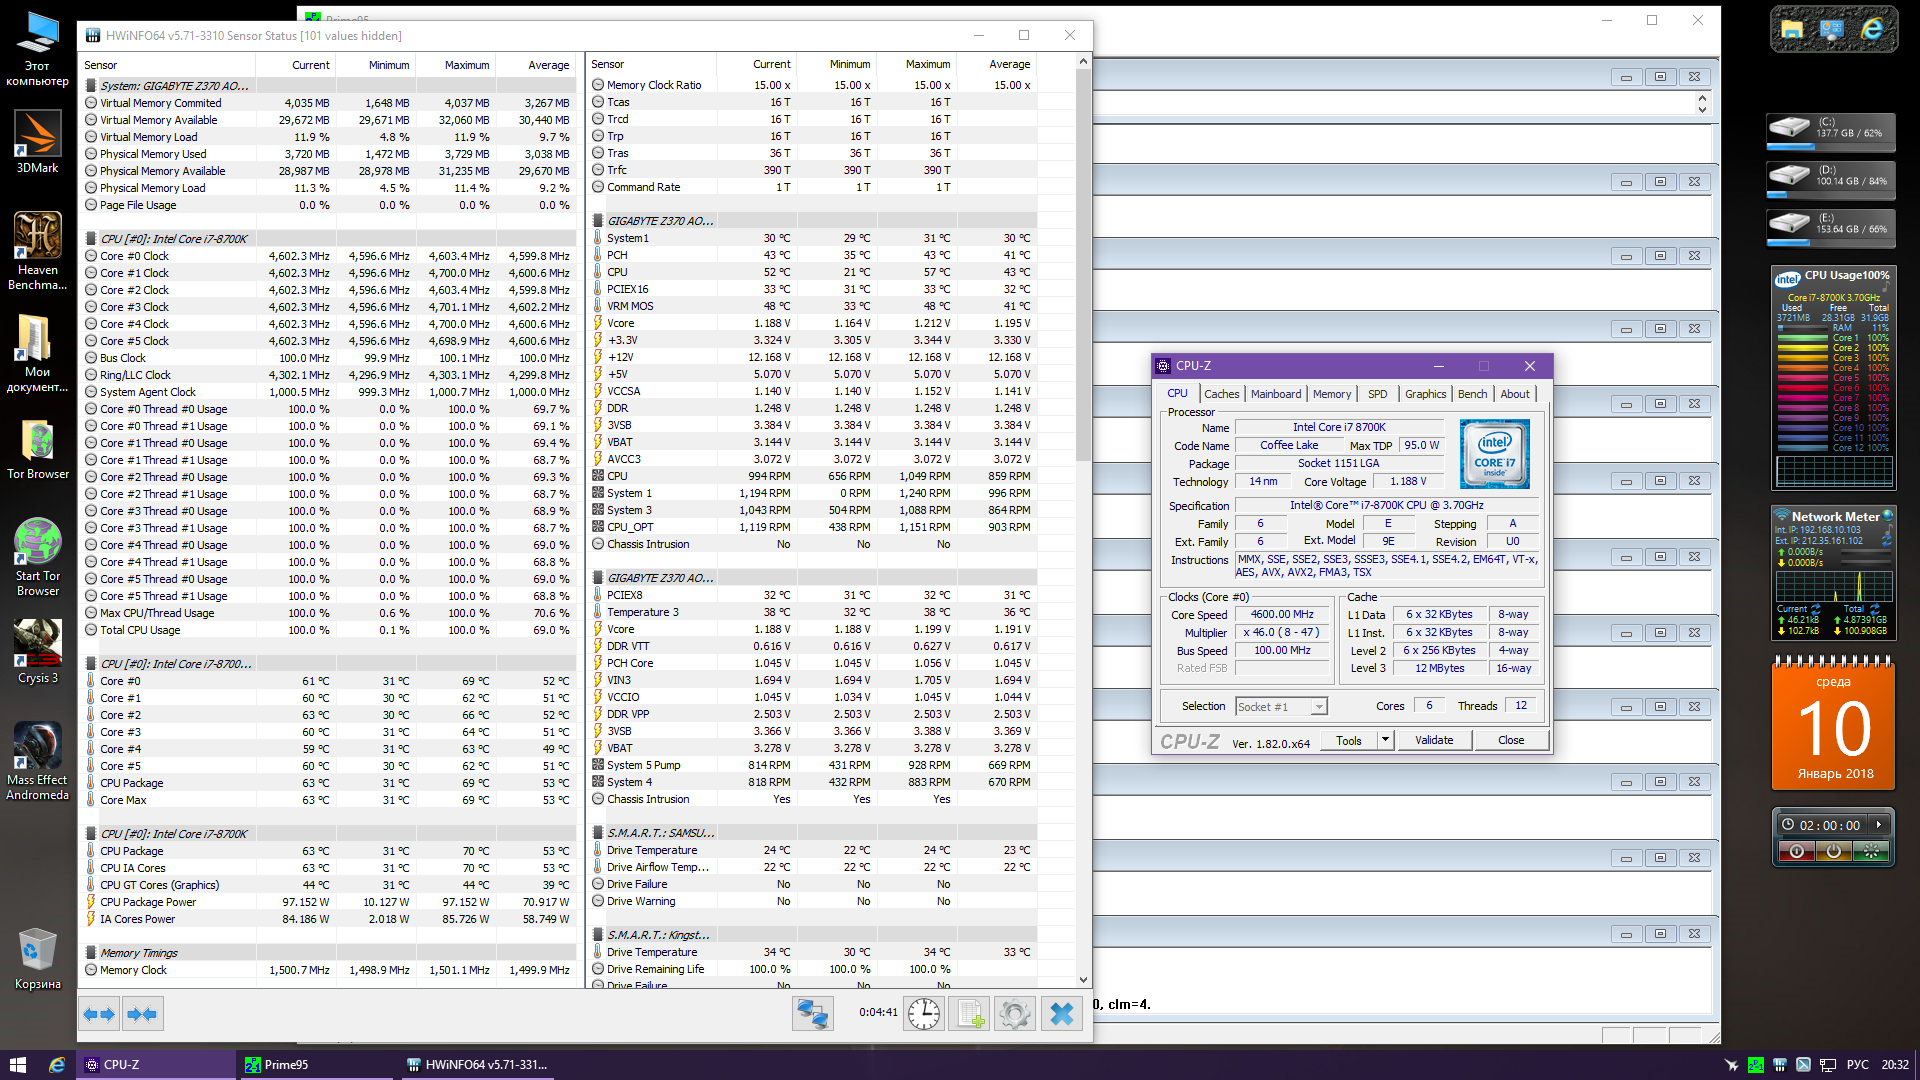Click the Close button in CPU-Z
The height and width of the screenshot is (1080, 1920).
click(1510, 740)
